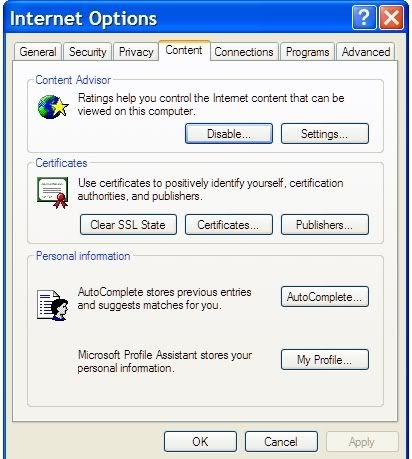Switch to the Advanced tab
This screenshot has height=459, width=412.
click(366, 52)
